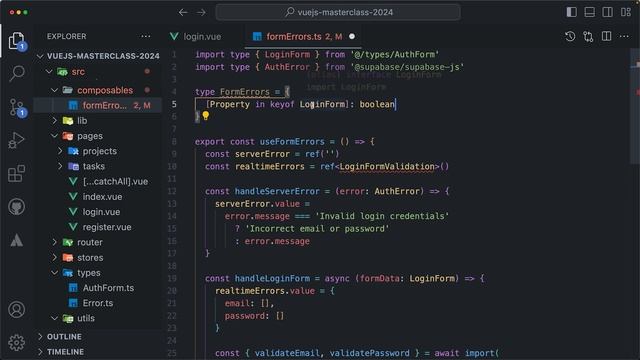Click 'Invalid login credentials' string
The height and width of the screenshot is (360, 640).
(382, 216)
